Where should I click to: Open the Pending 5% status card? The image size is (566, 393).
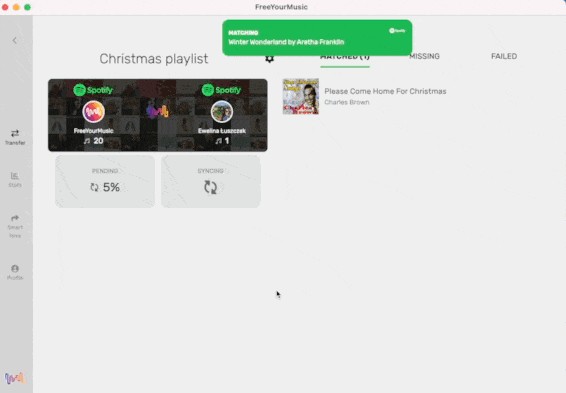point(105,181)
